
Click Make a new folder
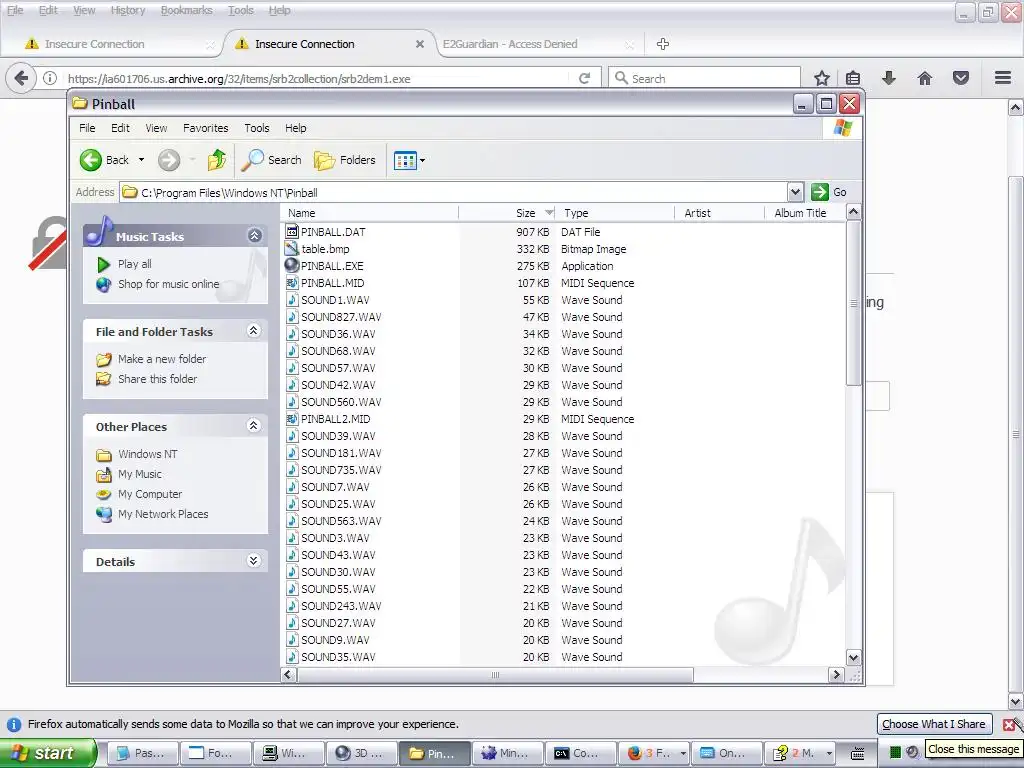point(162,359)
